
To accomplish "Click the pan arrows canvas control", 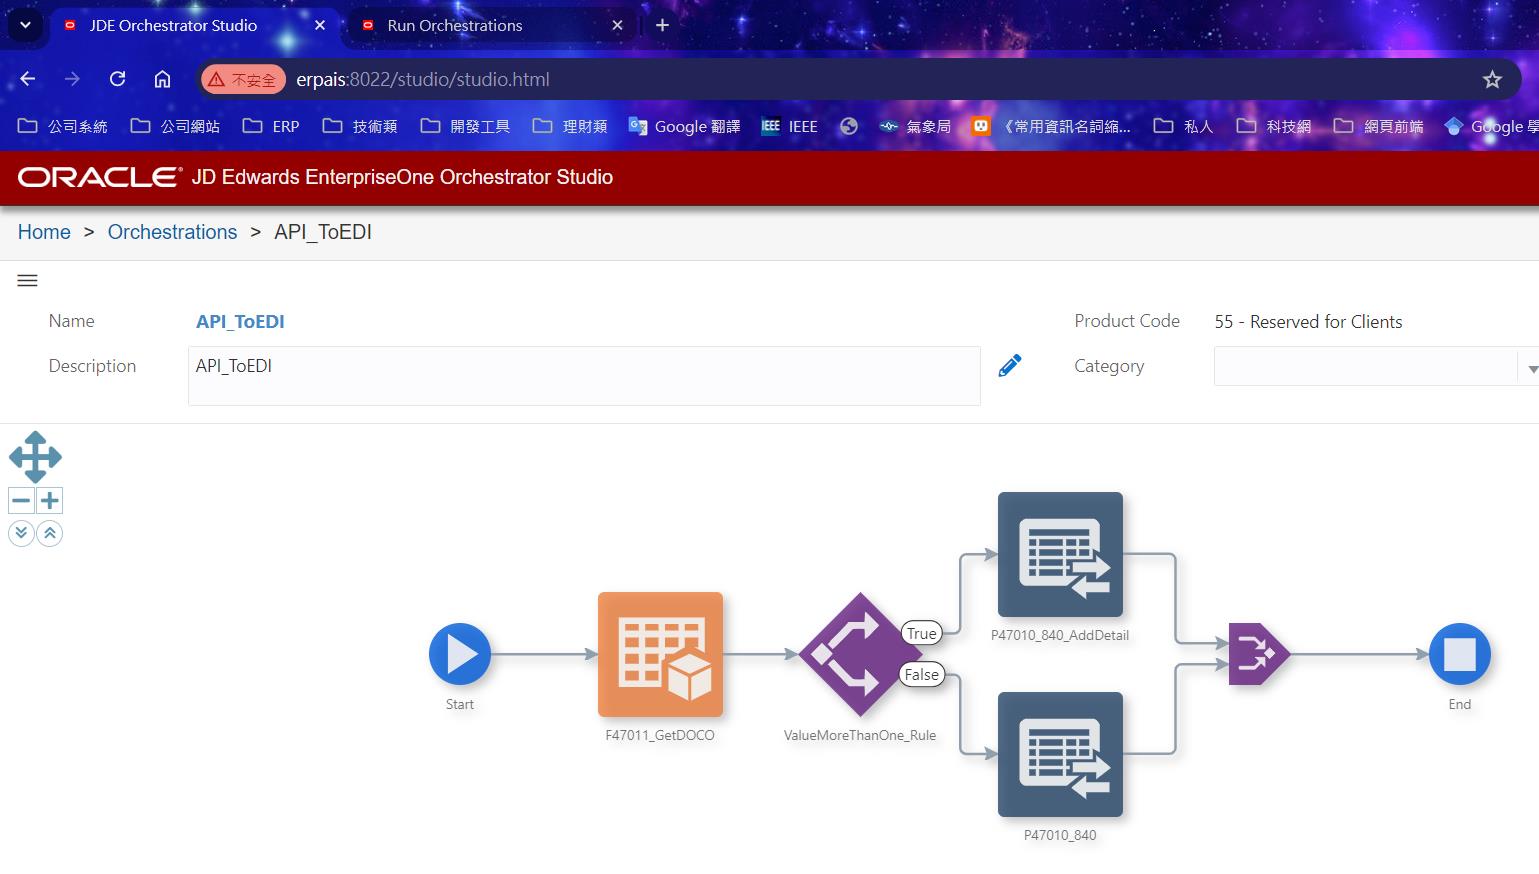I will click(x=35, y=457).
